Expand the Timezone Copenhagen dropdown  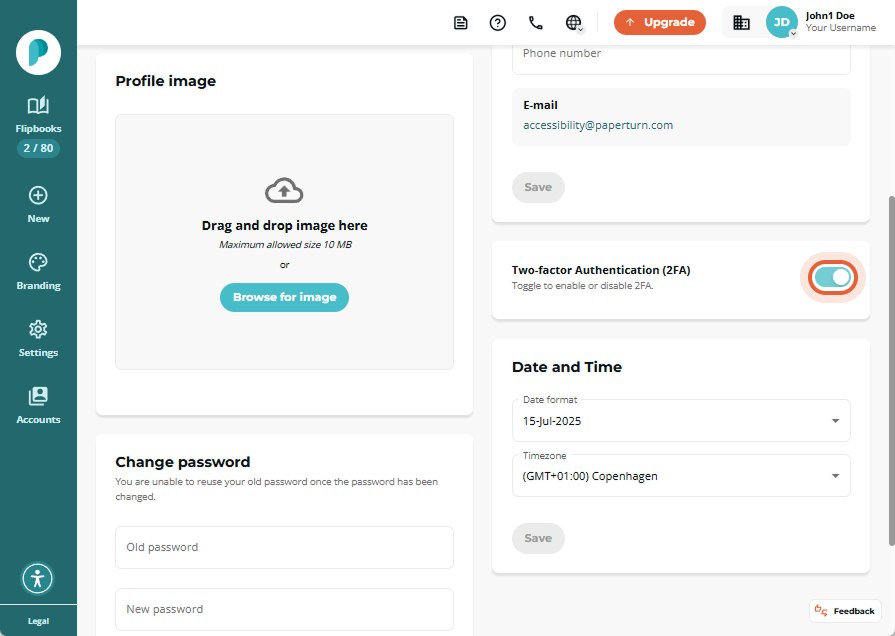coord(681,476)
